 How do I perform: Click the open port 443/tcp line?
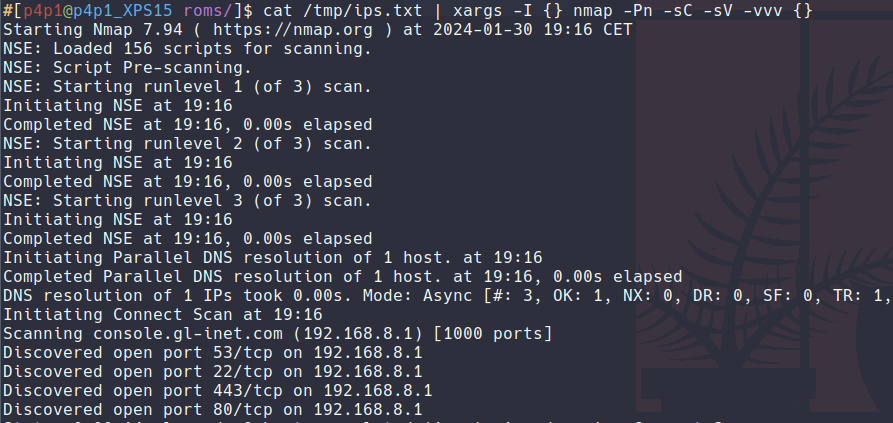click(217, 390)
